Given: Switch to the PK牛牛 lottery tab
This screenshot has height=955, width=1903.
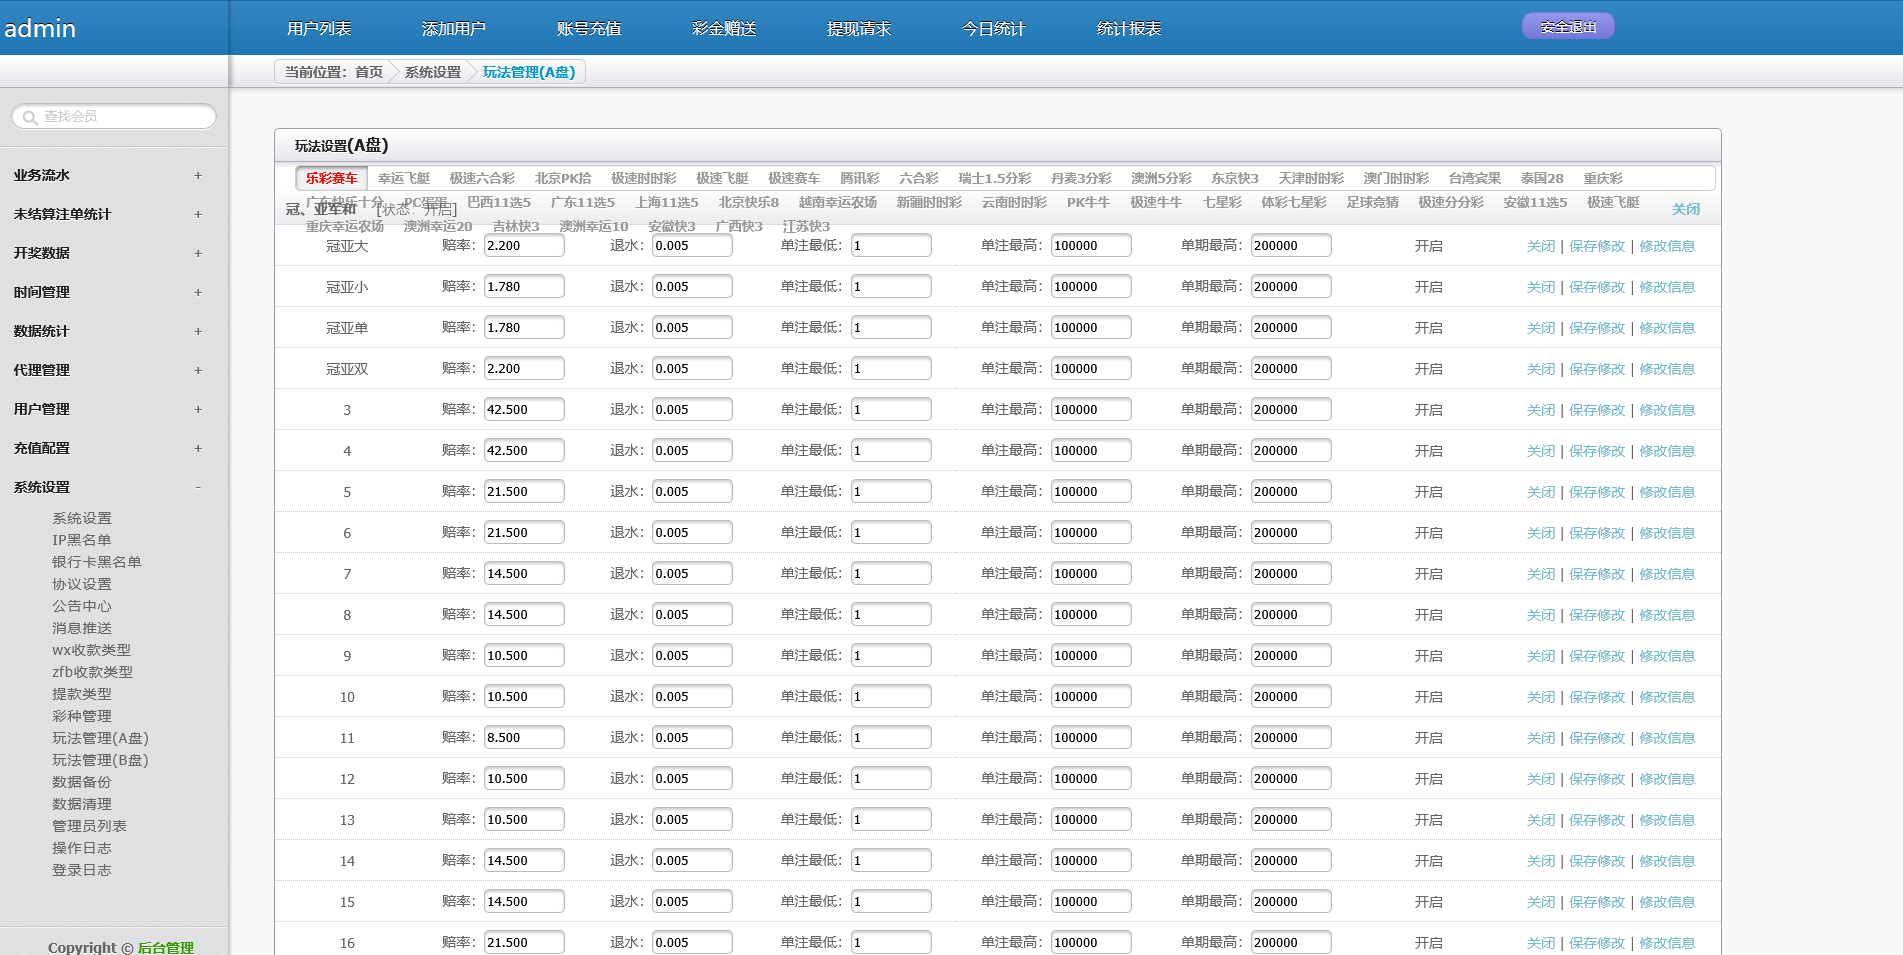Looking at the screenshot, I should pyautogui.click(x=1088, y=202).
